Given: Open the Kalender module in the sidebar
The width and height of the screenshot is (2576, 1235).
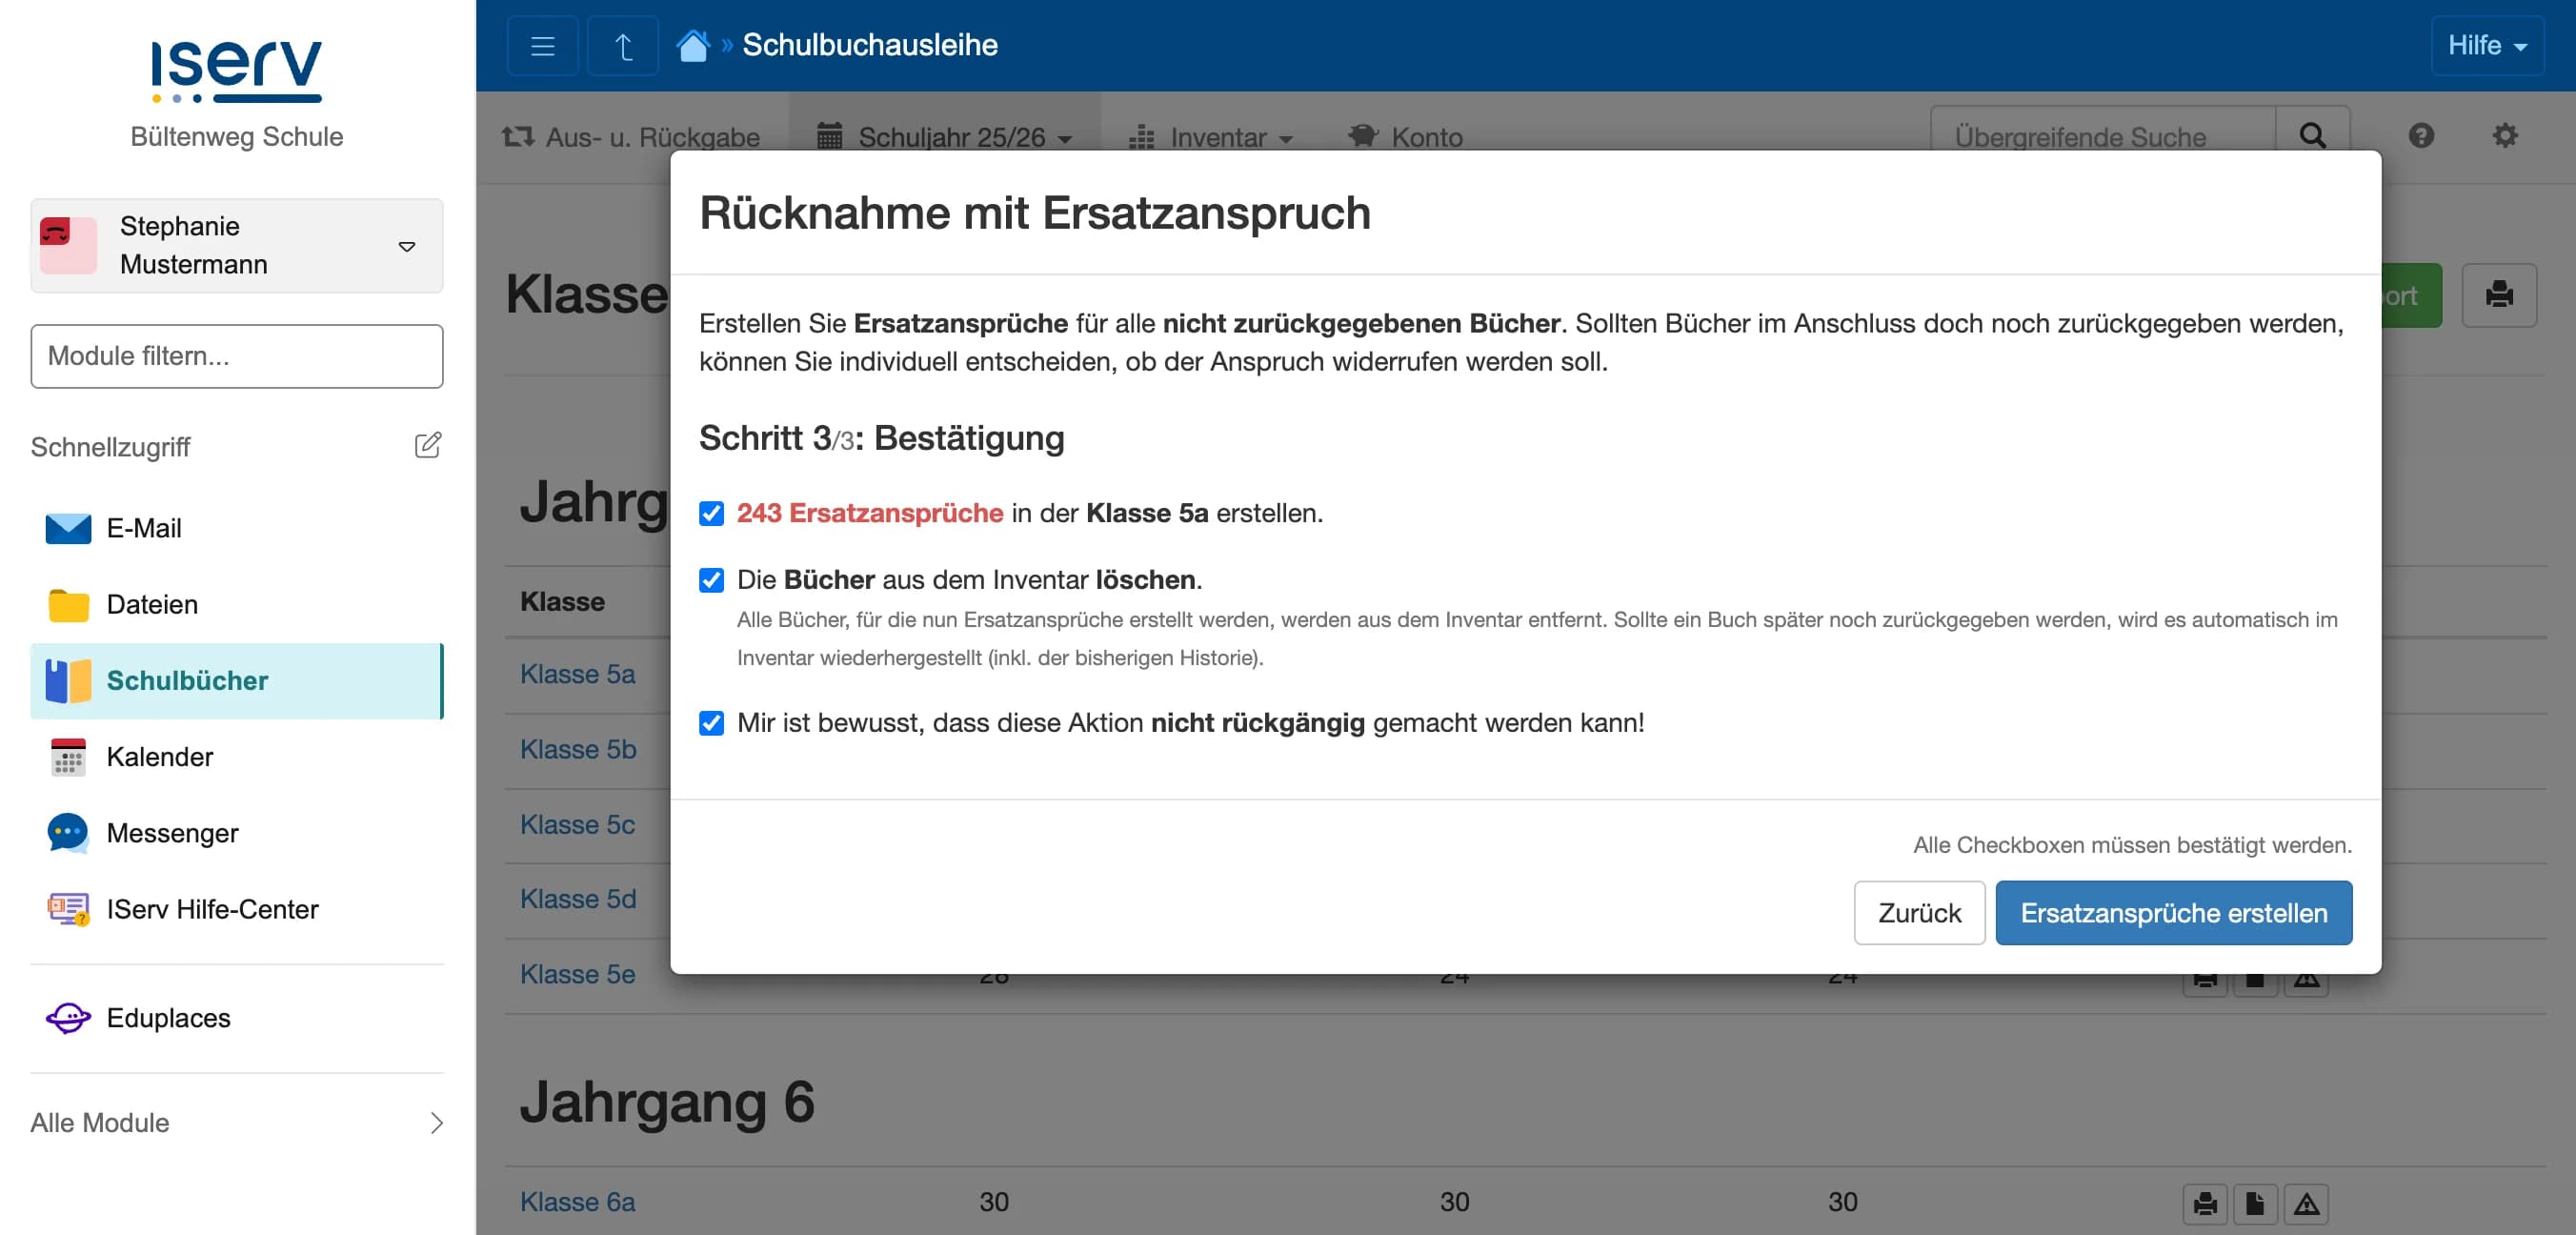Looking at the screenshot, I should (158, 757).
